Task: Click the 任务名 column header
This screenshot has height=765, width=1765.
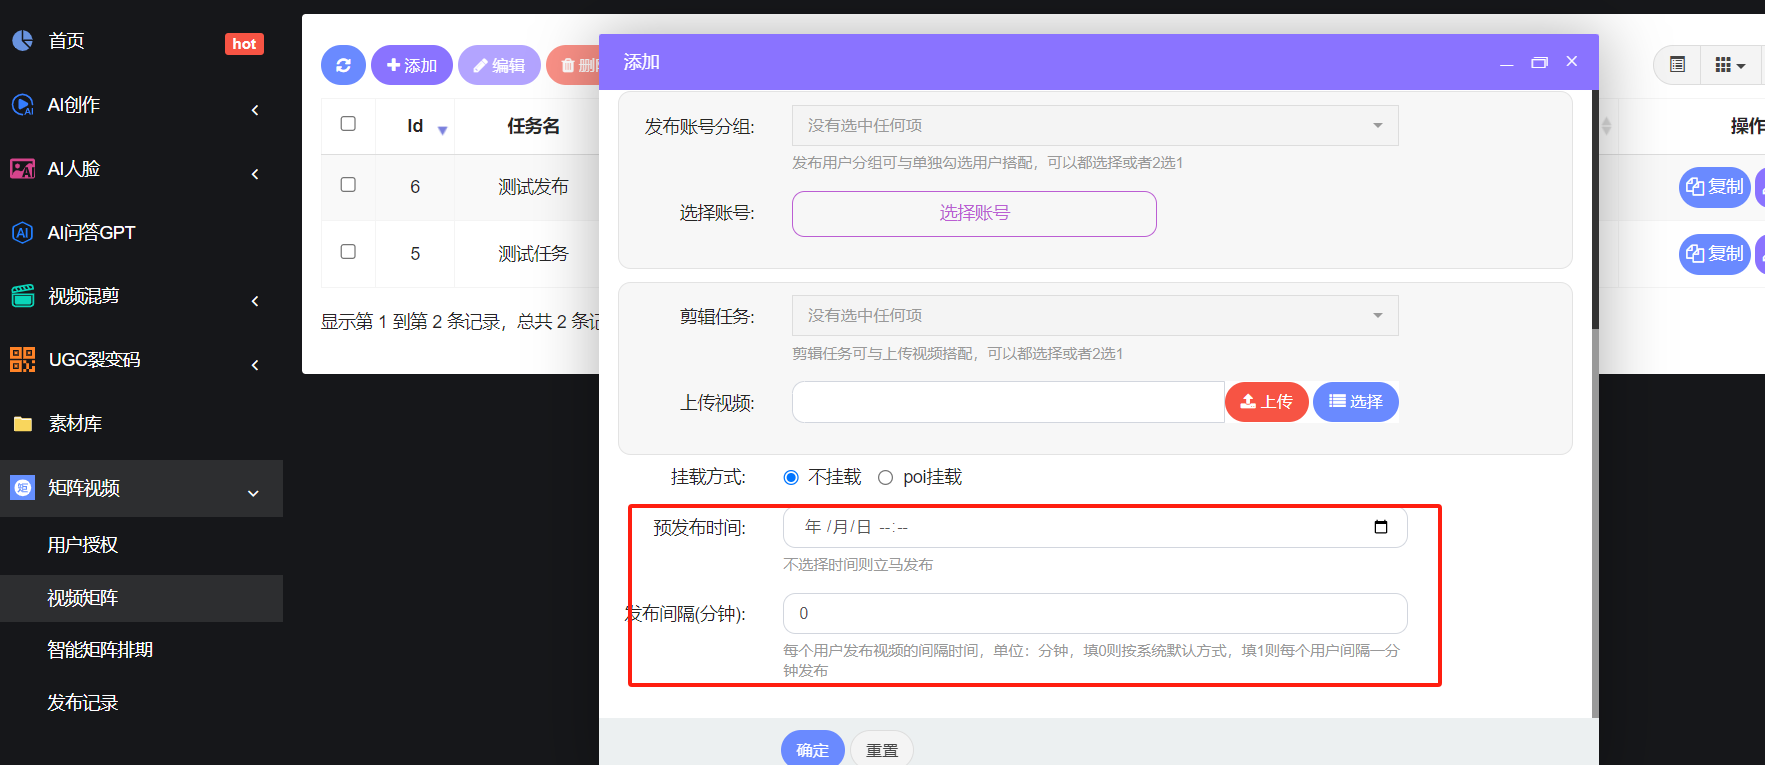Action: coord(533,126)
